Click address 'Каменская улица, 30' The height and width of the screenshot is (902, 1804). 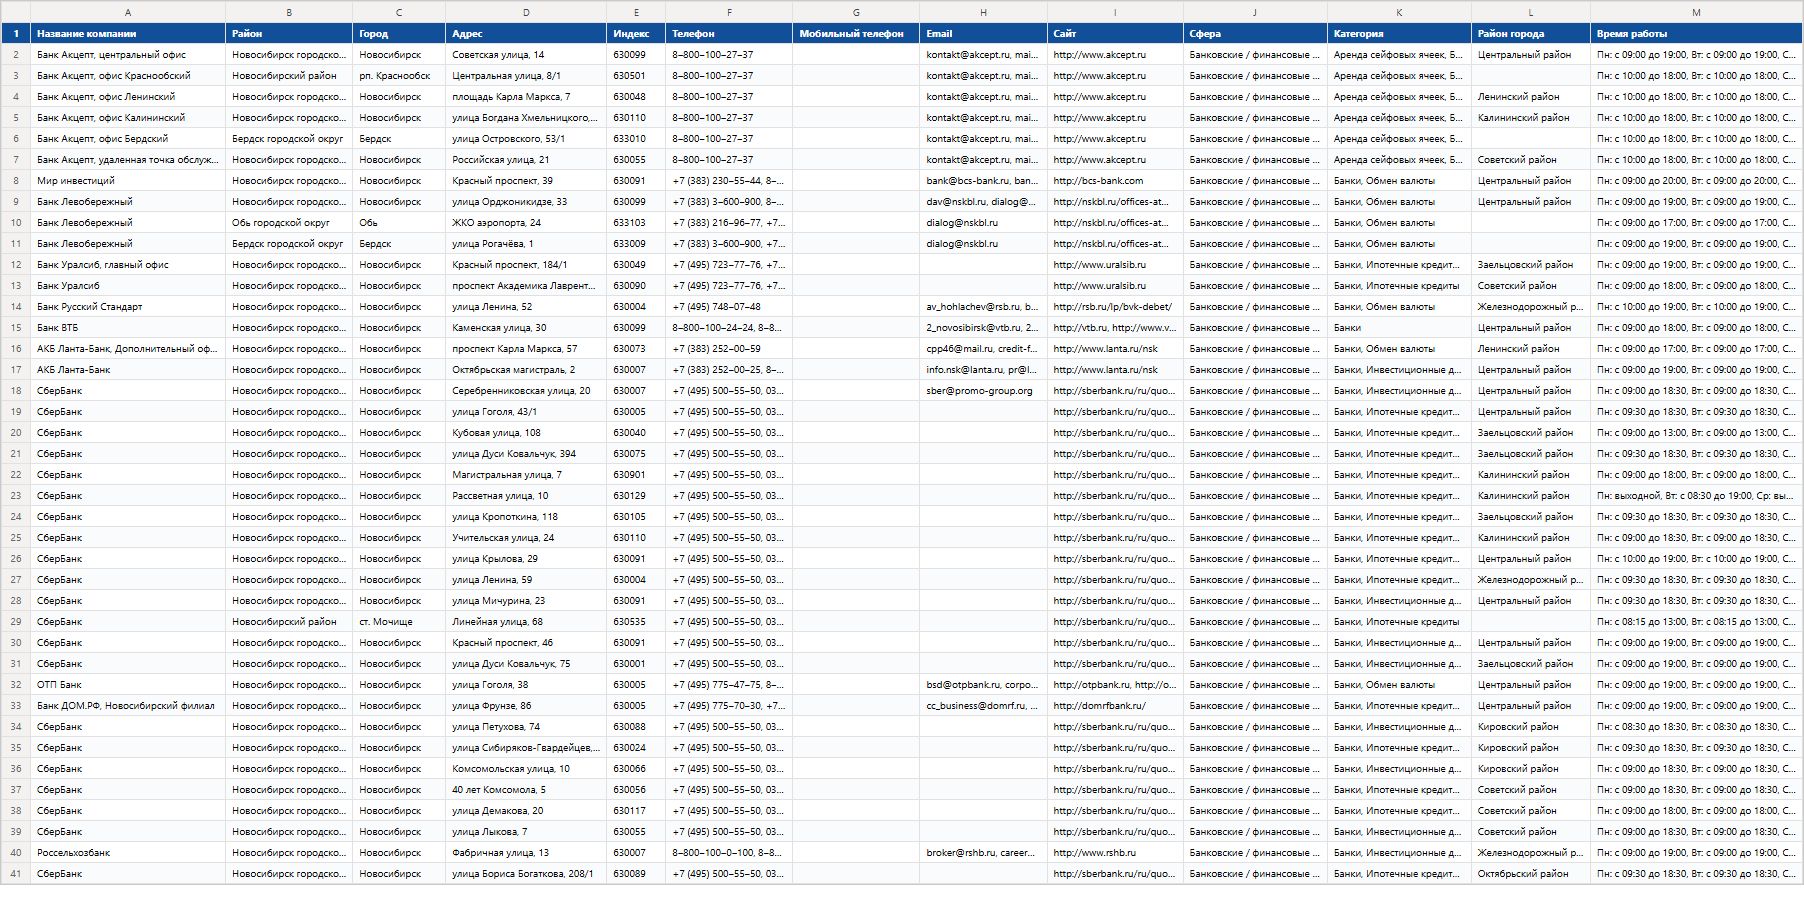coord(526,328)
